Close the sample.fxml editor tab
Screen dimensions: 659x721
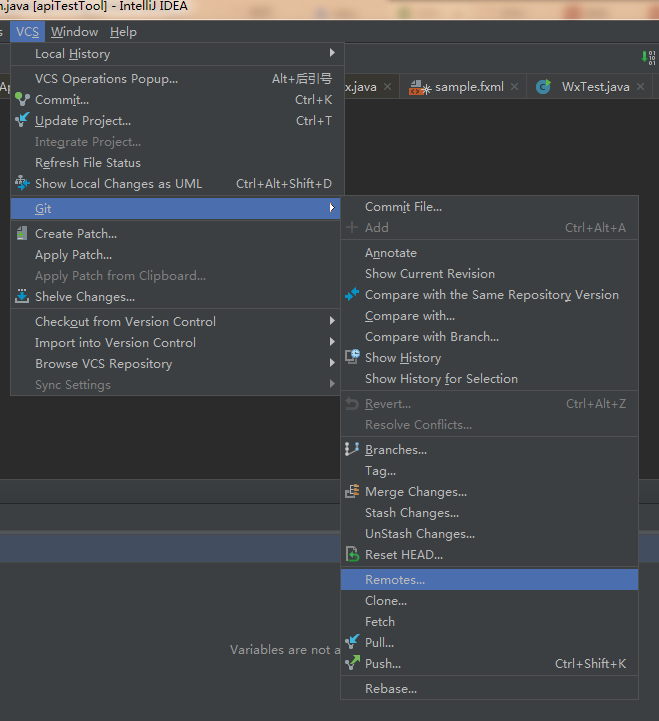[x=515, y=86]
